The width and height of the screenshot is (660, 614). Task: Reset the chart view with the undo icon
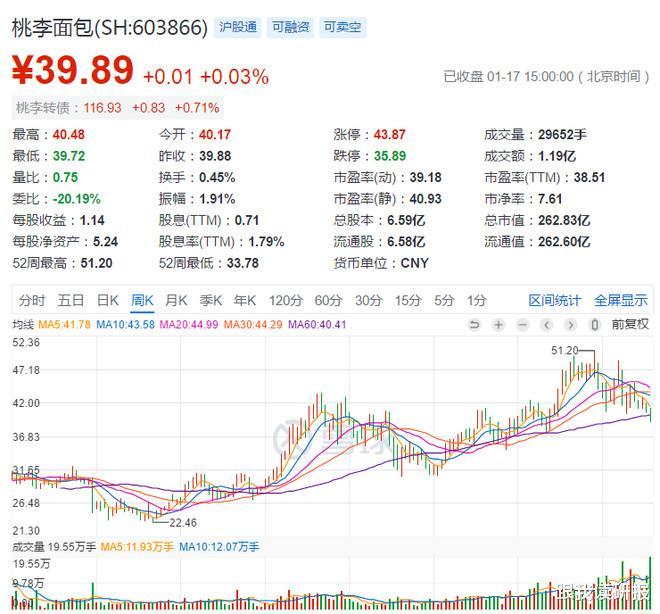(x=474, y=325)
